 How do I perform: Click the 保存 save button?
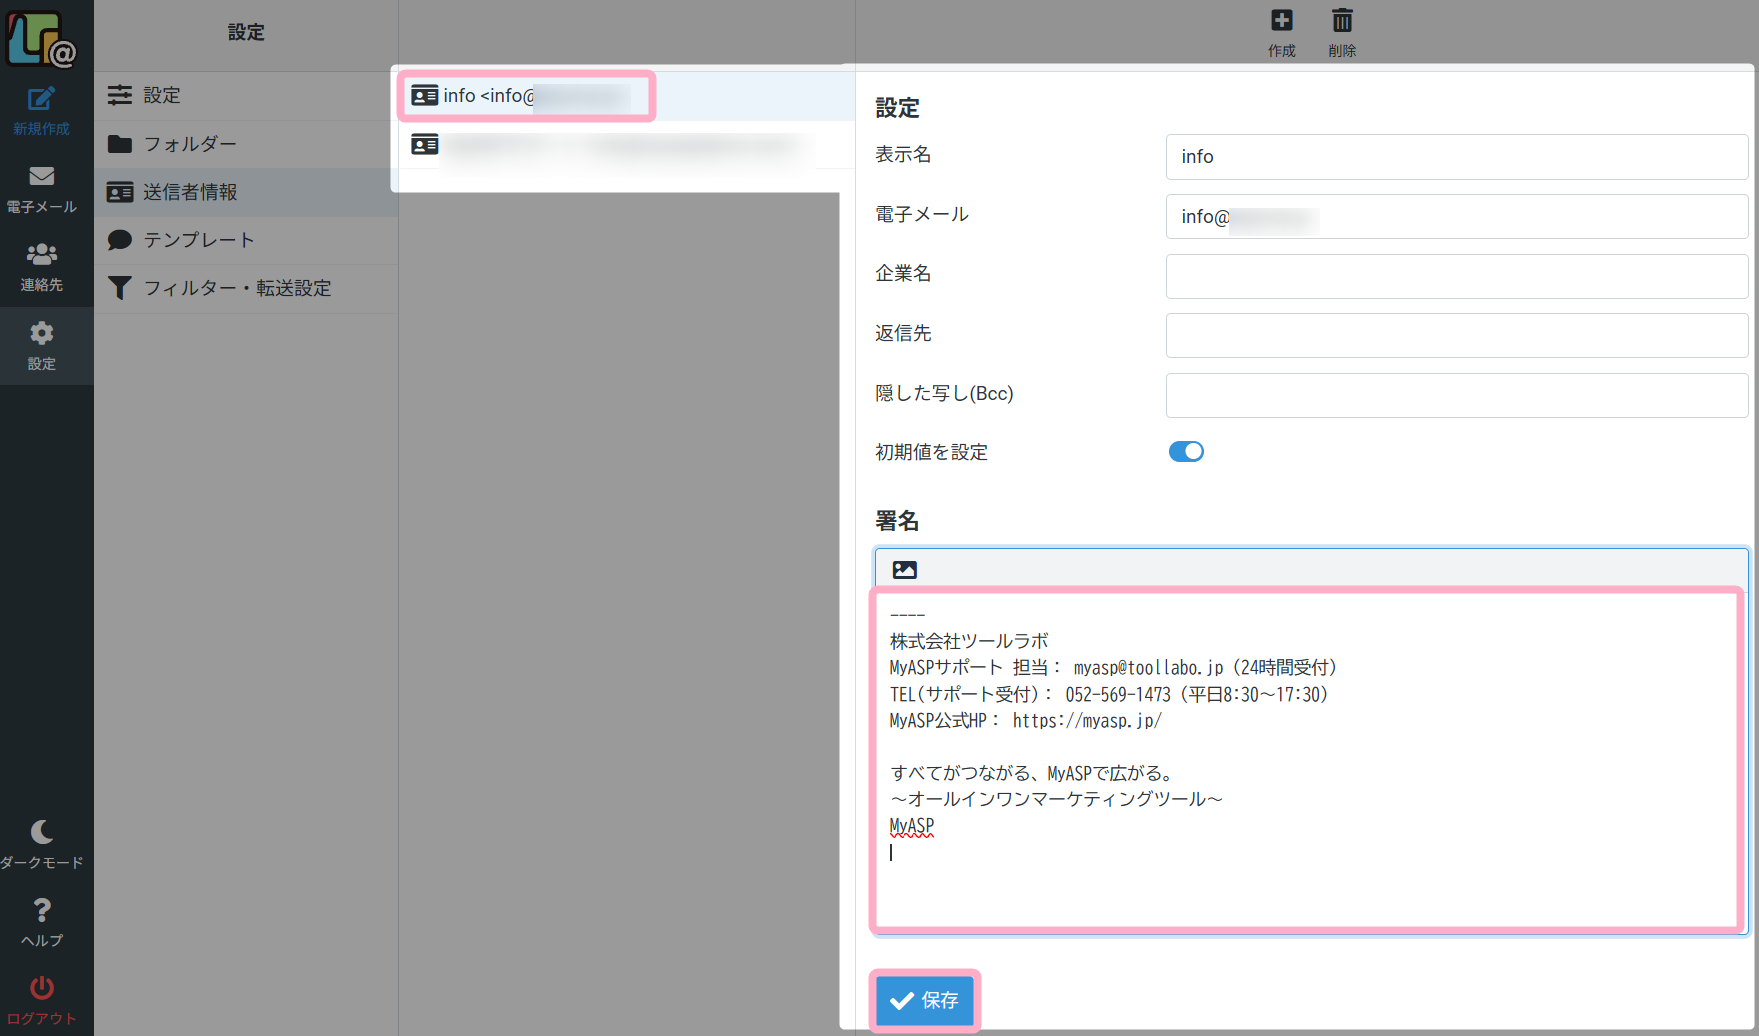(924, 1000)
